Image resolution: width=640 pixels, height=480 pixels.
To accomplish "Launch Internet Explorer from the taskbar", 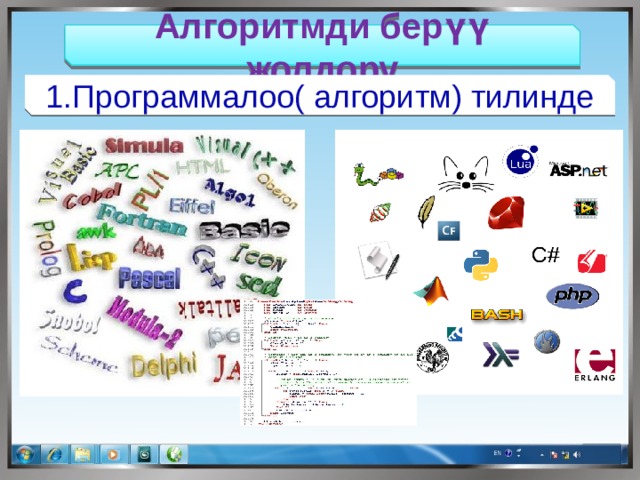I will 54,454.
